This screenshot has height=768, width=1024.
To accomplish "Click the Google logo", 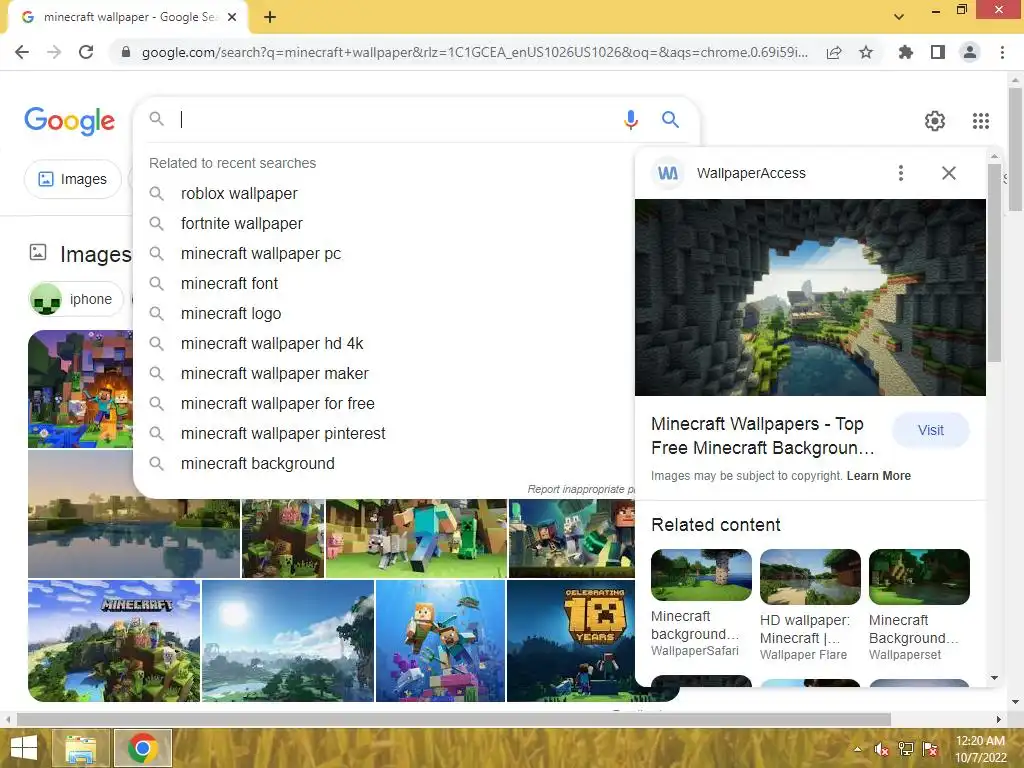I will click(x=69, y=121).
